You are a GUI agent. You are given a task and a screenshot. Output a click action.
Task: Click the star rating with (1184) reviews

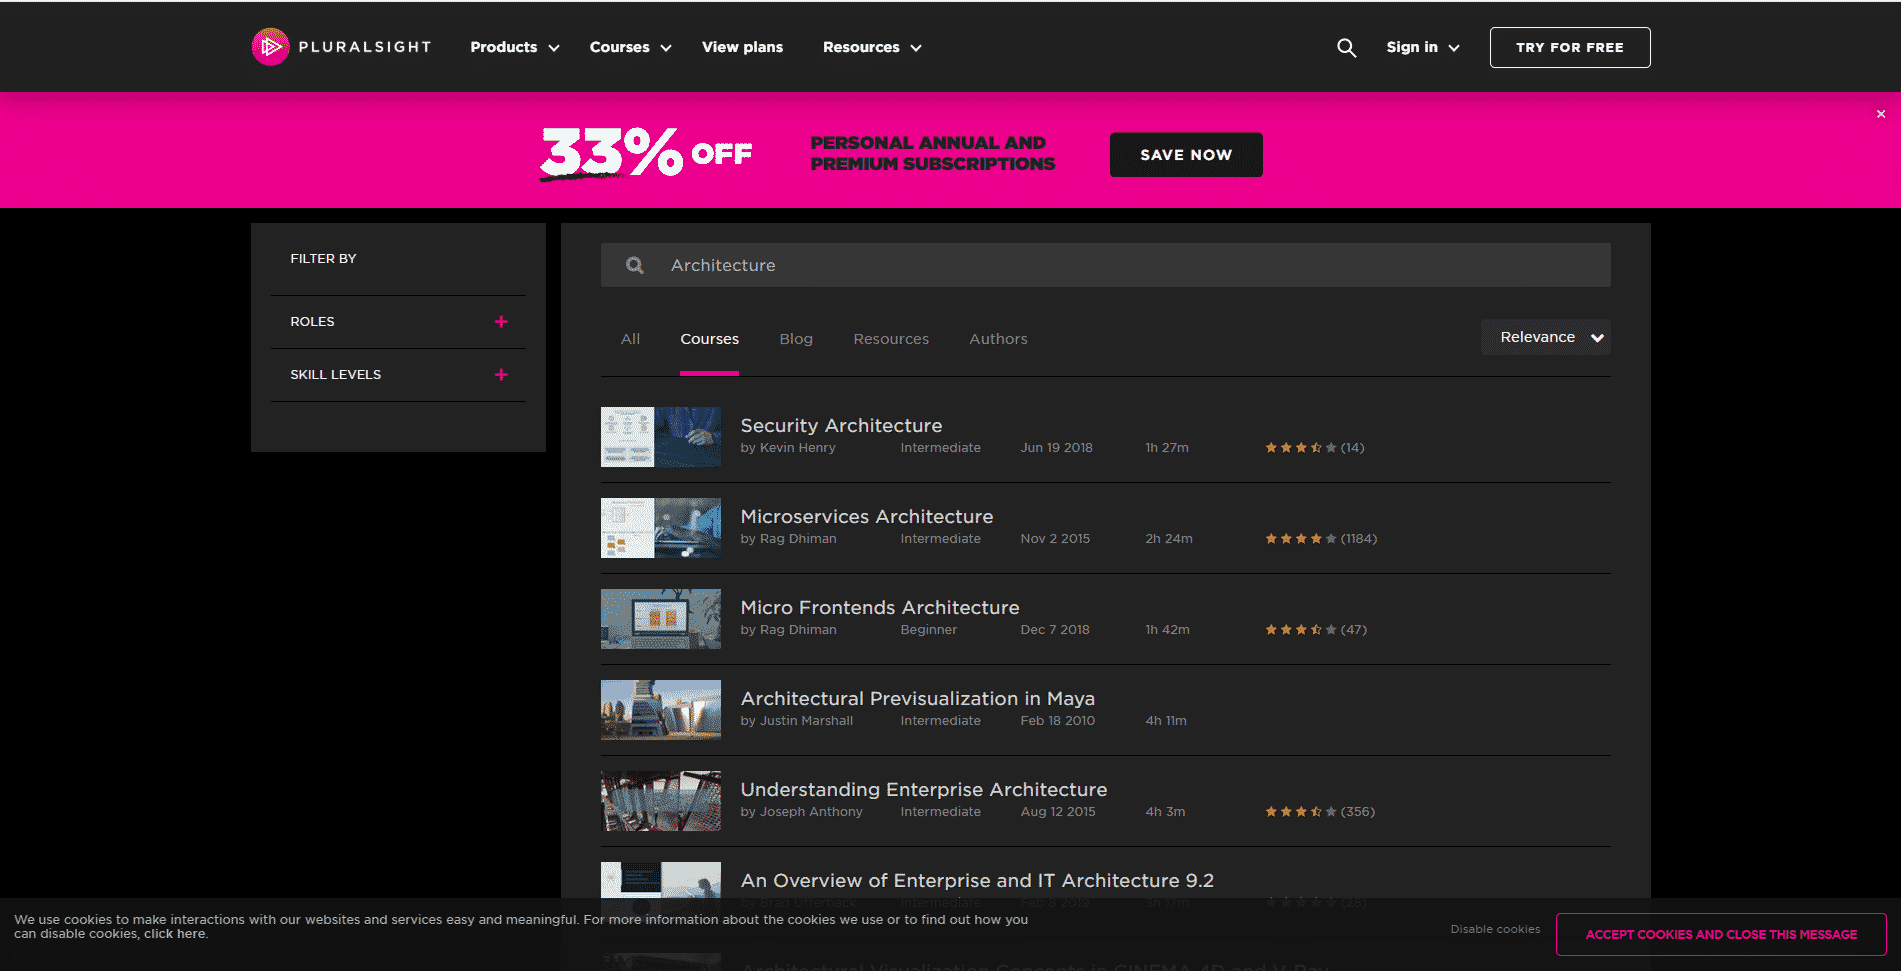1301,539
